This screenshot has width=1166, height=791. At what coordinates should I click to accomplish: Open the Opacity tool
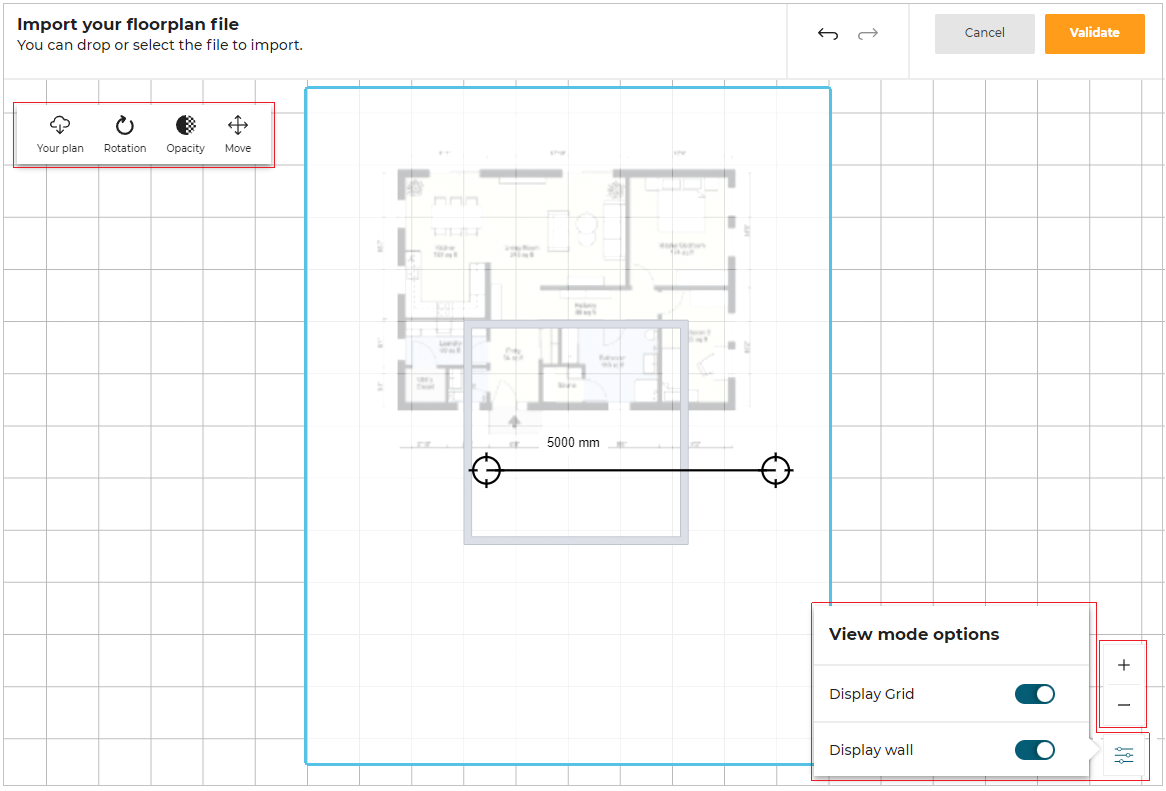tap(185, 131)
